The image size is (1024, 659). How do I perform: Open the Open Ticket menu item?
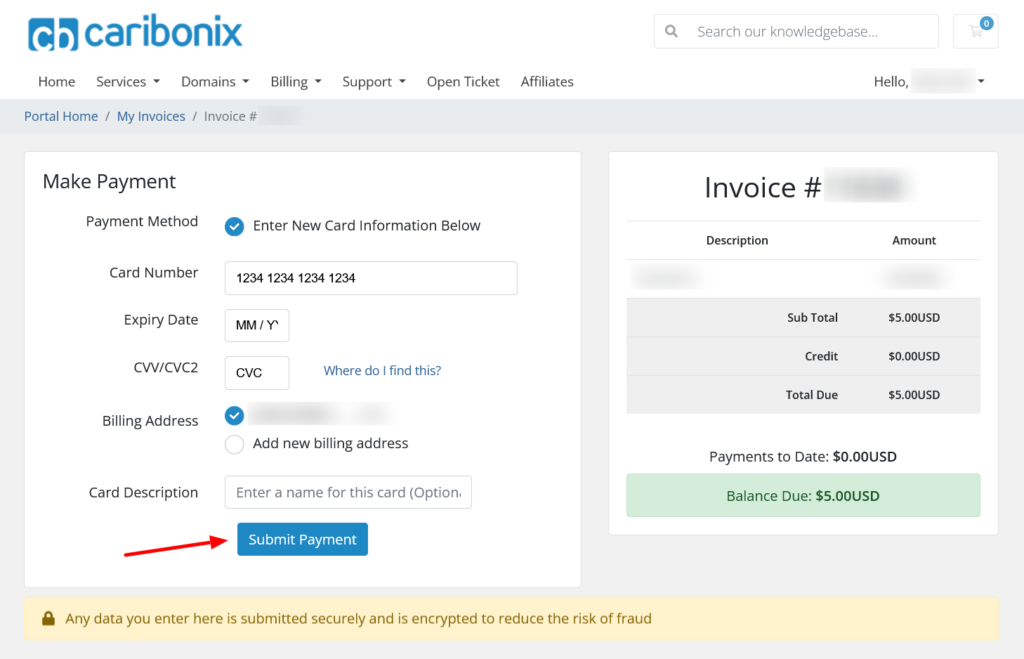pyautogui.click(x=463, y=82)
